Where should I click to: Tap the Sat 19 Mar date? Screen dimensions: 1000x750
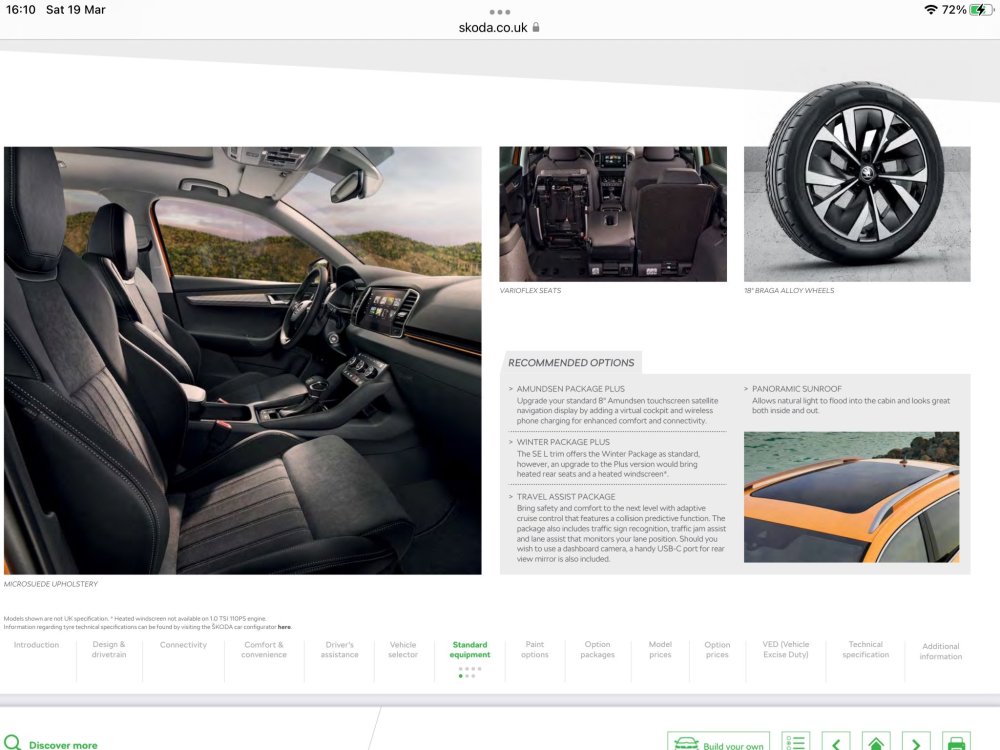pyautogui.click(x=75, y=10)
